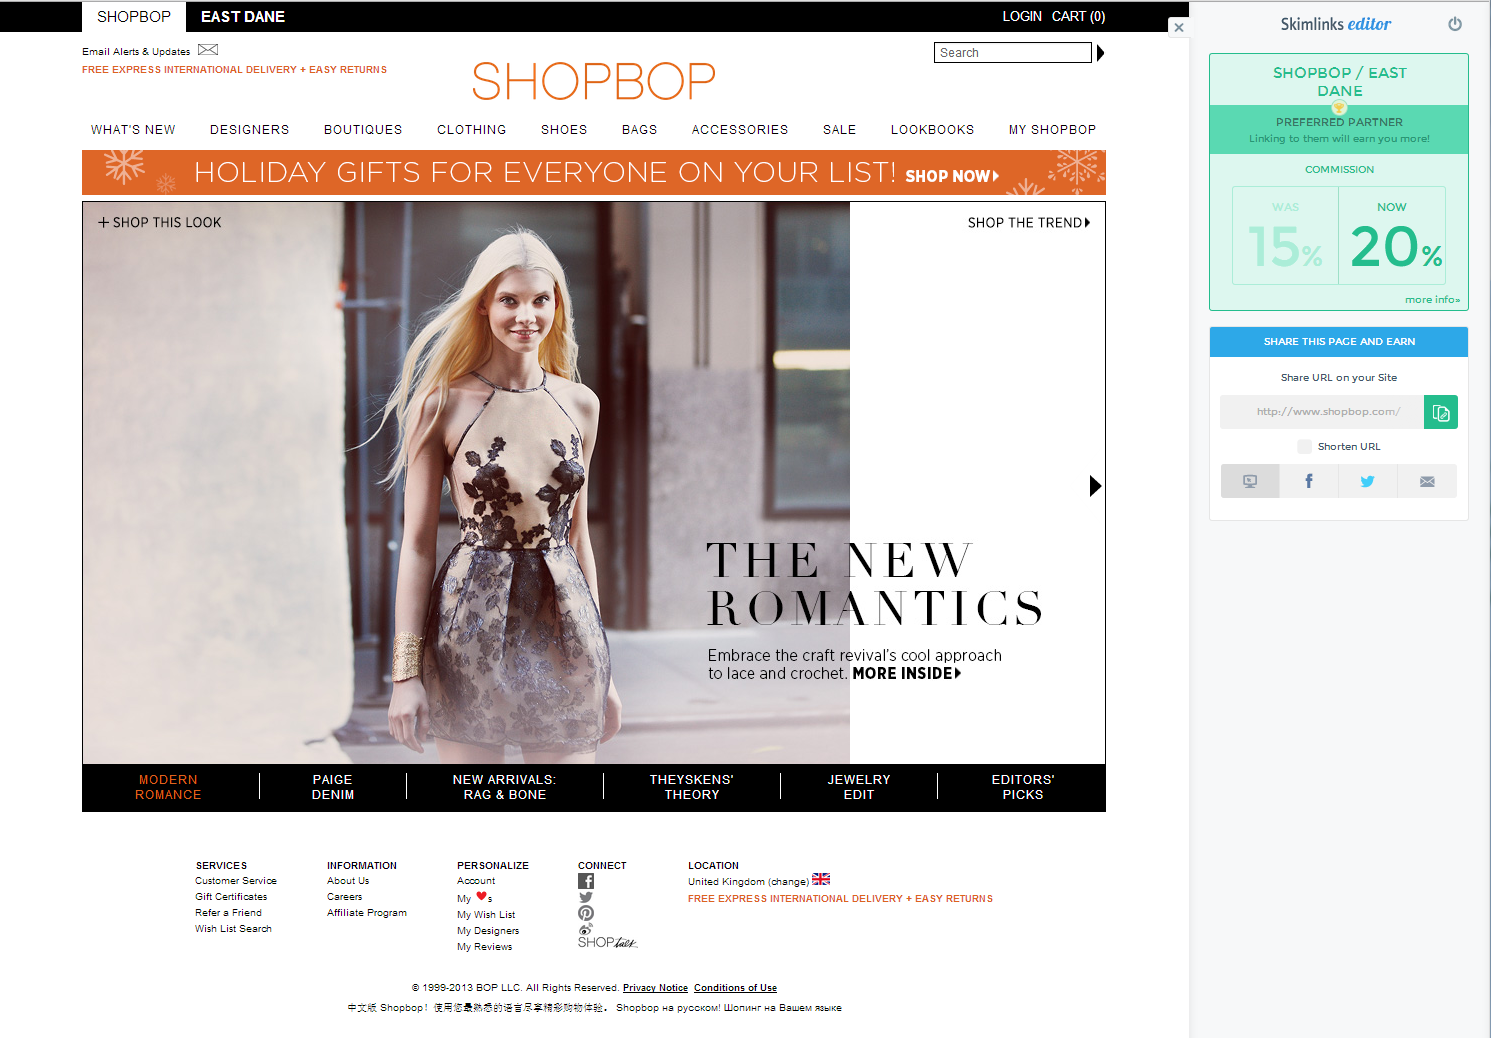Select New Arrivals: Rag & Bone tab
1491x1038 pixels.
coord(504,787)
